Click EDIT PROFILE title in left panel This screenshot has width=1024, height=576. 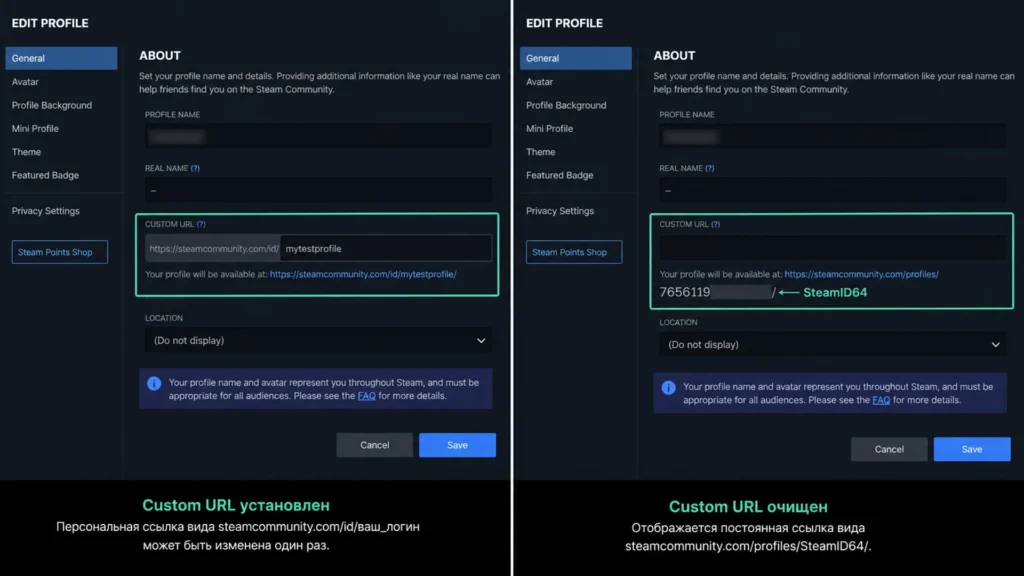point(50,24)
